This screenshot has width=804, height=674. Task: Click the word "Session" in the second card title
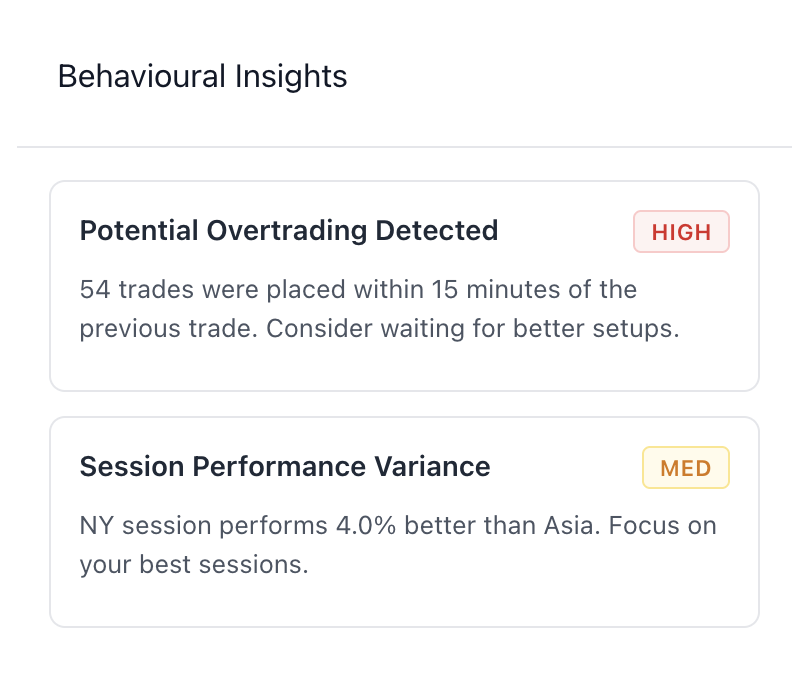tap(122, 466)
